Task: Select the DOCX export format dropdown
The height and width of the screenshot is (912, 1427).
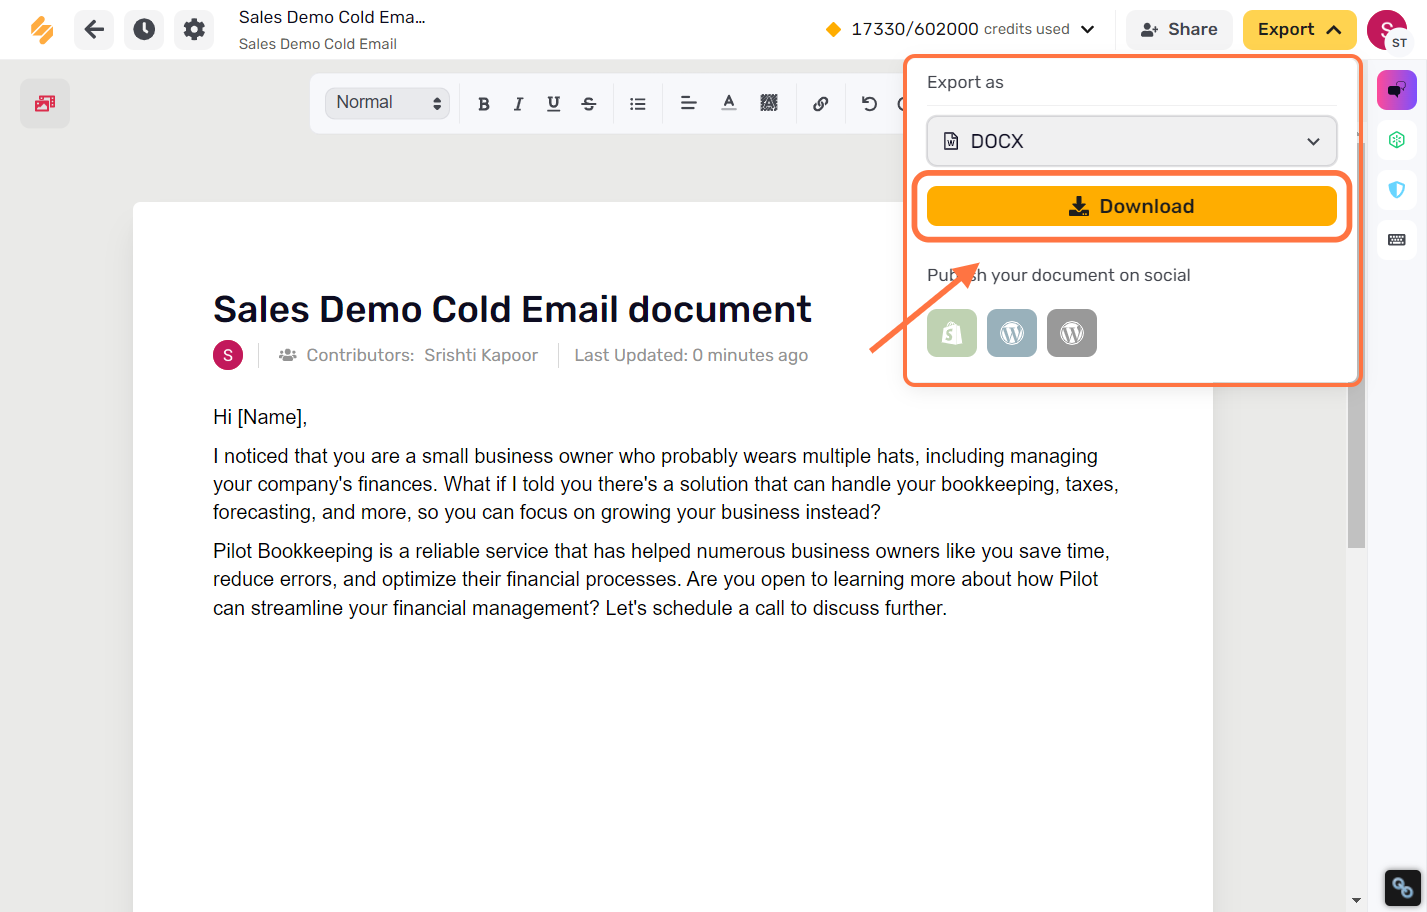Action: point(1131,141)
